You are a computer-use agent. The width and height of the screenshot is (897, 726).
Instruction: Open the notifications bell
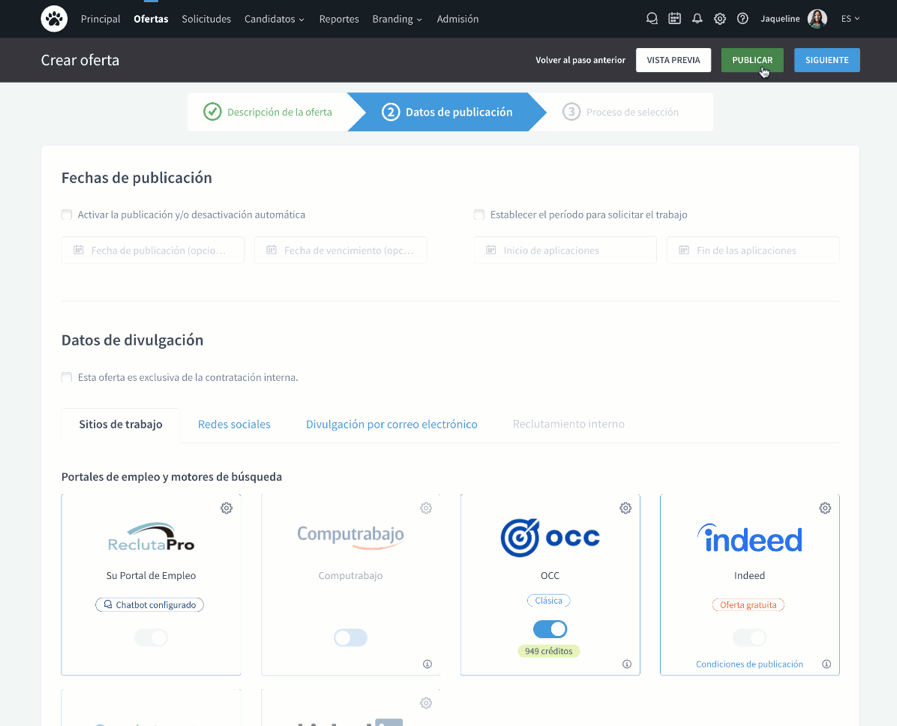pyautogui.click(x=697, y=19)
